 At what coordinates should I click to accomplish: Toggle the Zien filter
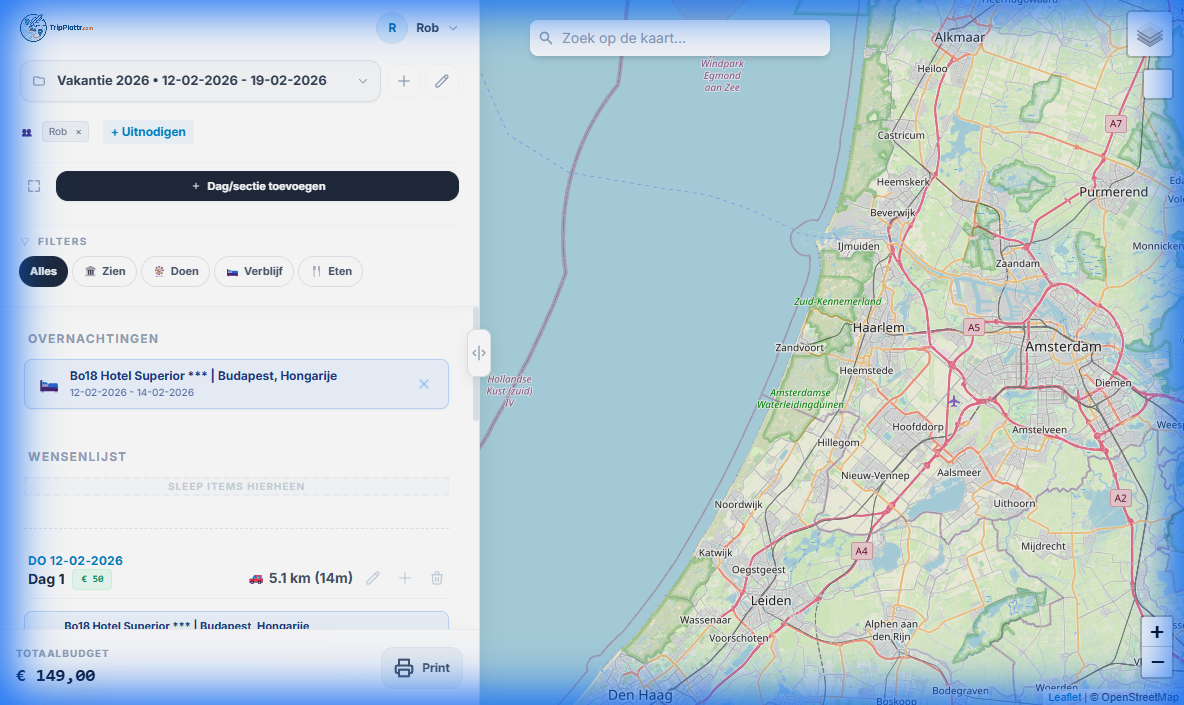pos(104,271)
